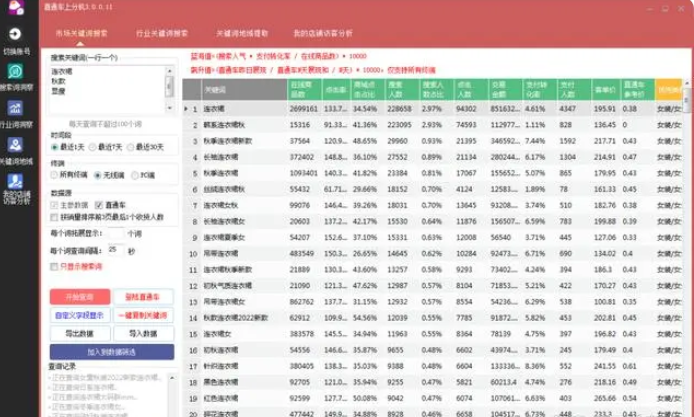Select the 最近7天 radio button
This screenshot has width=694, height=417.
pos(93,147)
